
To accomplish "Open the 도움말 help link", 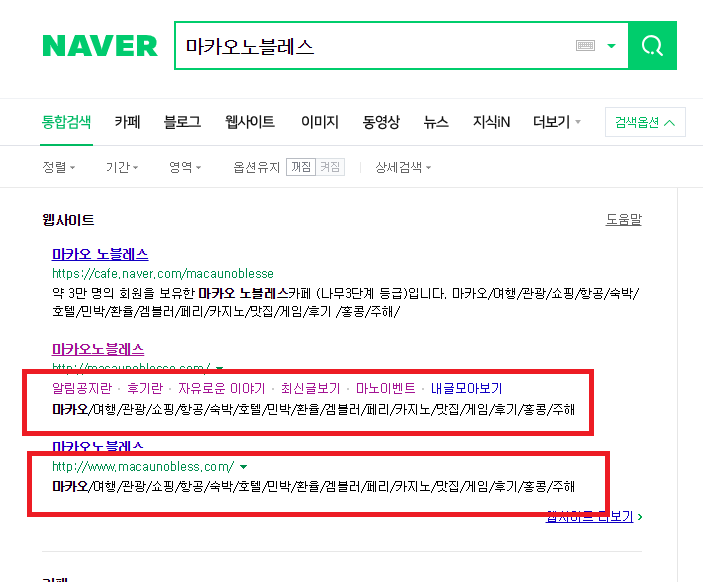I will [624, 220].
